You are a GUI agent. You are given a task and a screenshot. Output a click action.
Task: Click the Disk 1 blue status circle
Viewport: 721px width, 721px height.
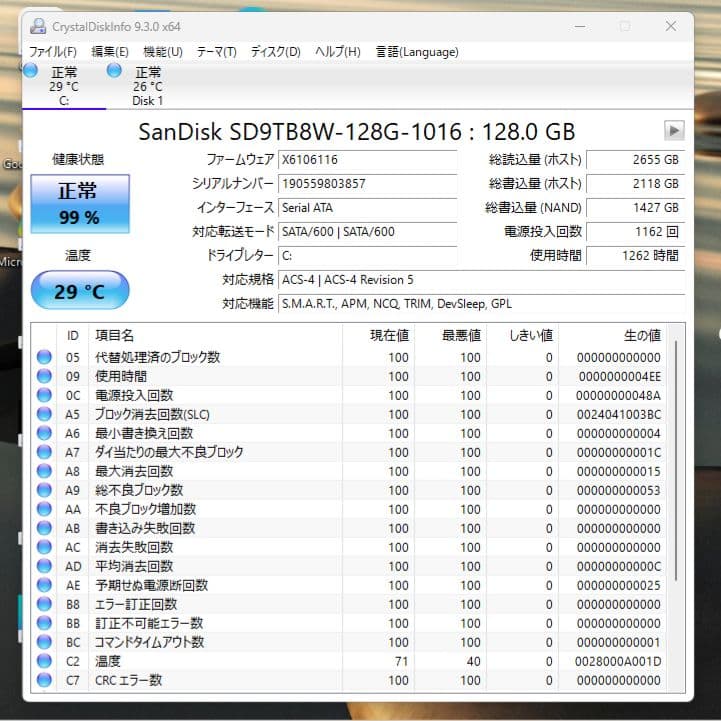coord(114,71)
